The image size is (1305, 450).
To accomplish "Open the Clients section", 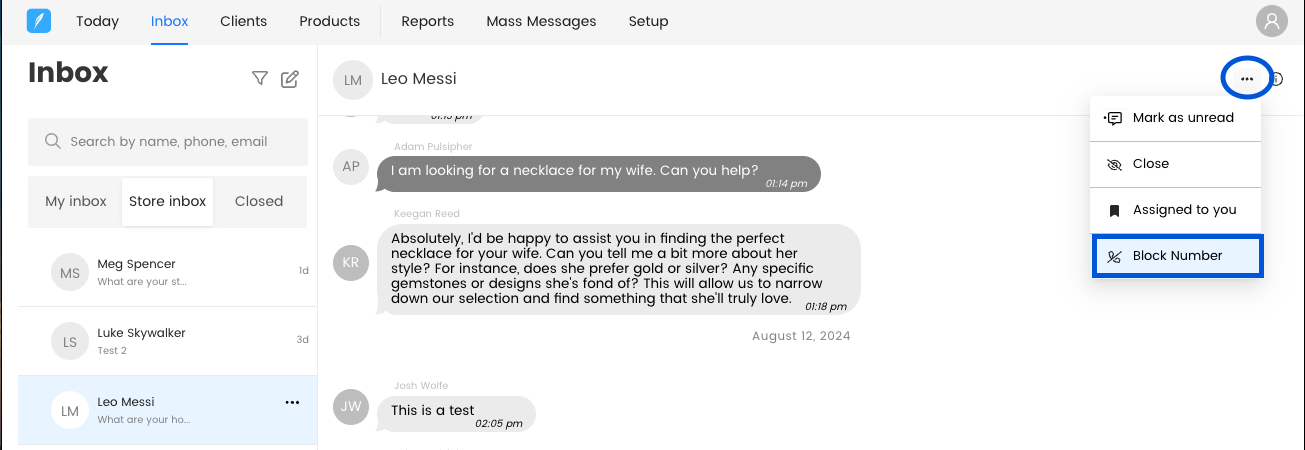I will coord(243,21).
